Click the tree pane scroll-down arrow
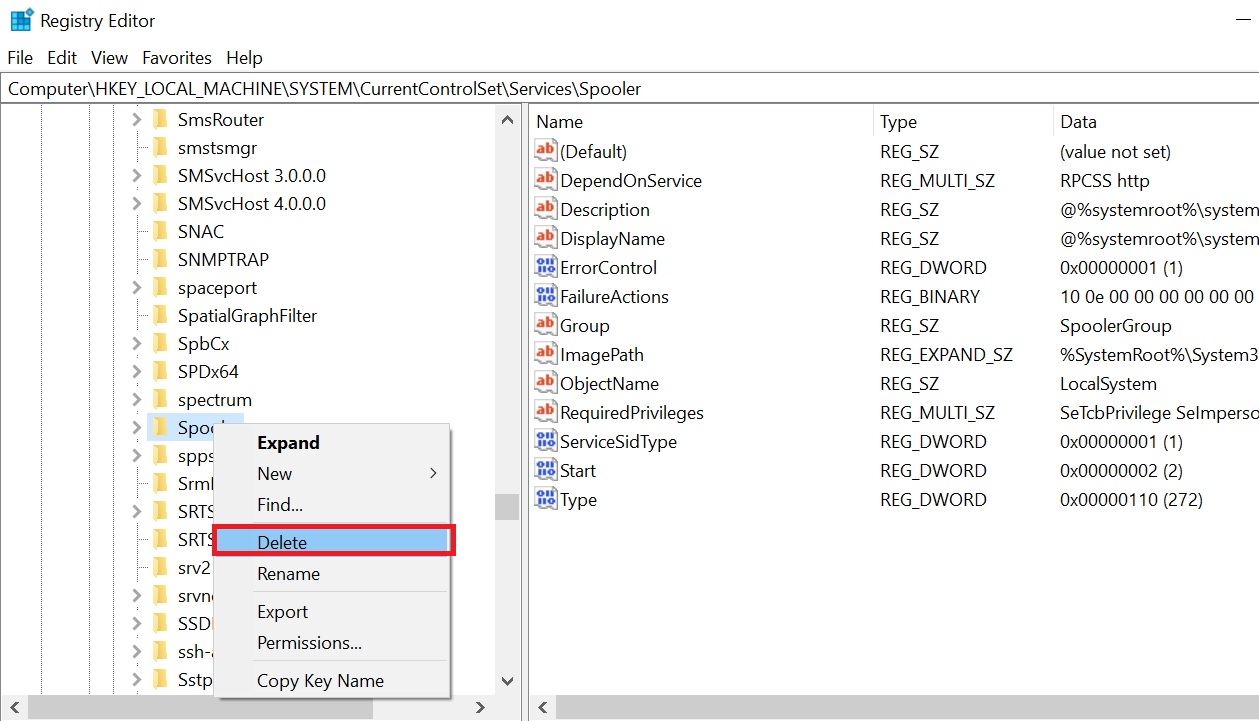 tap(507, 681)
